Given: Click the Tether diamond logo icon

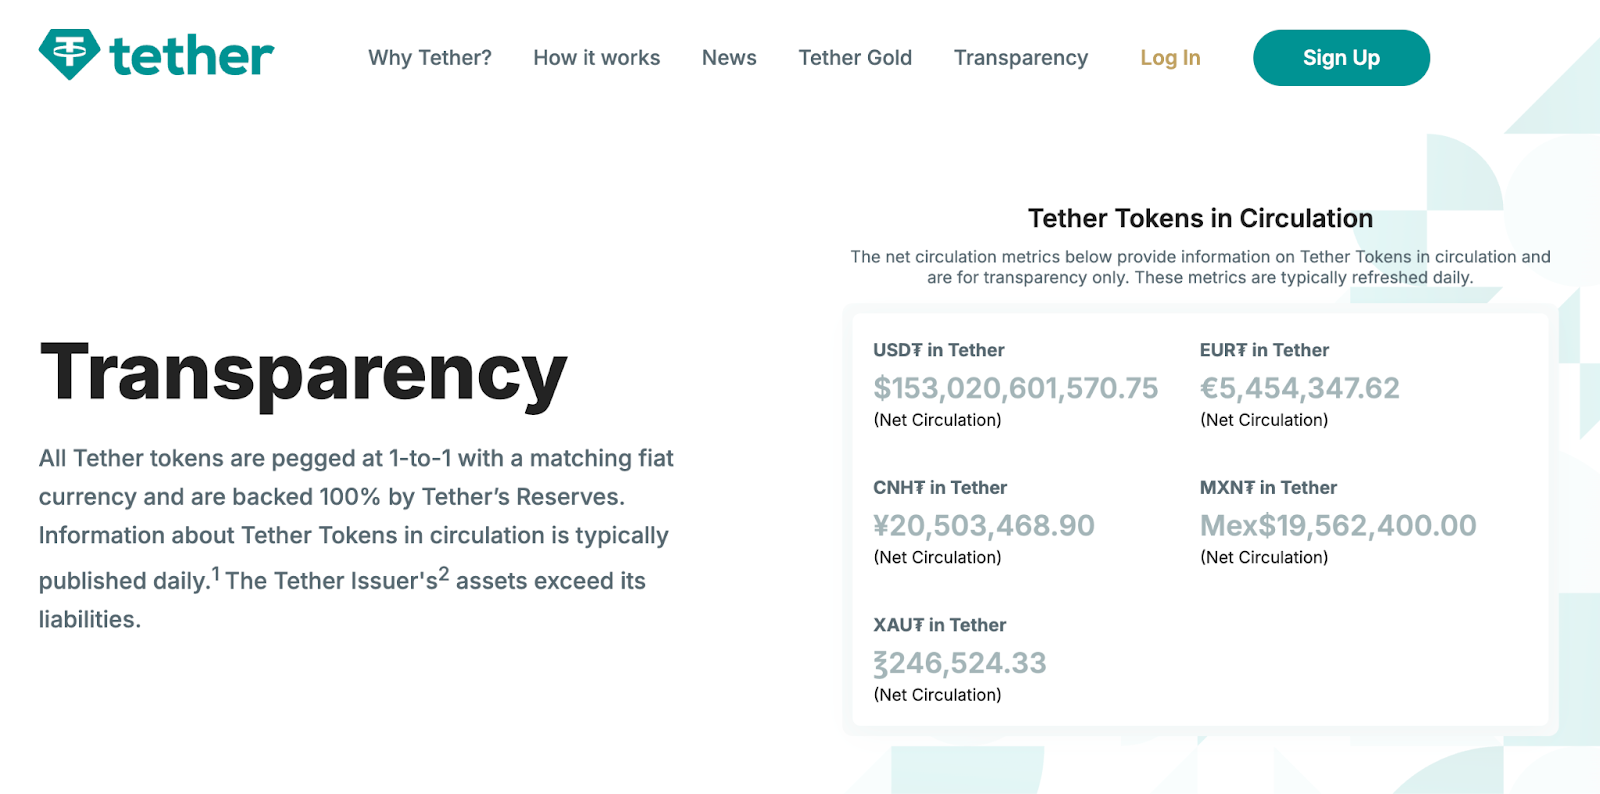Looking at the screenshot, I should click(x=69, y=54).
